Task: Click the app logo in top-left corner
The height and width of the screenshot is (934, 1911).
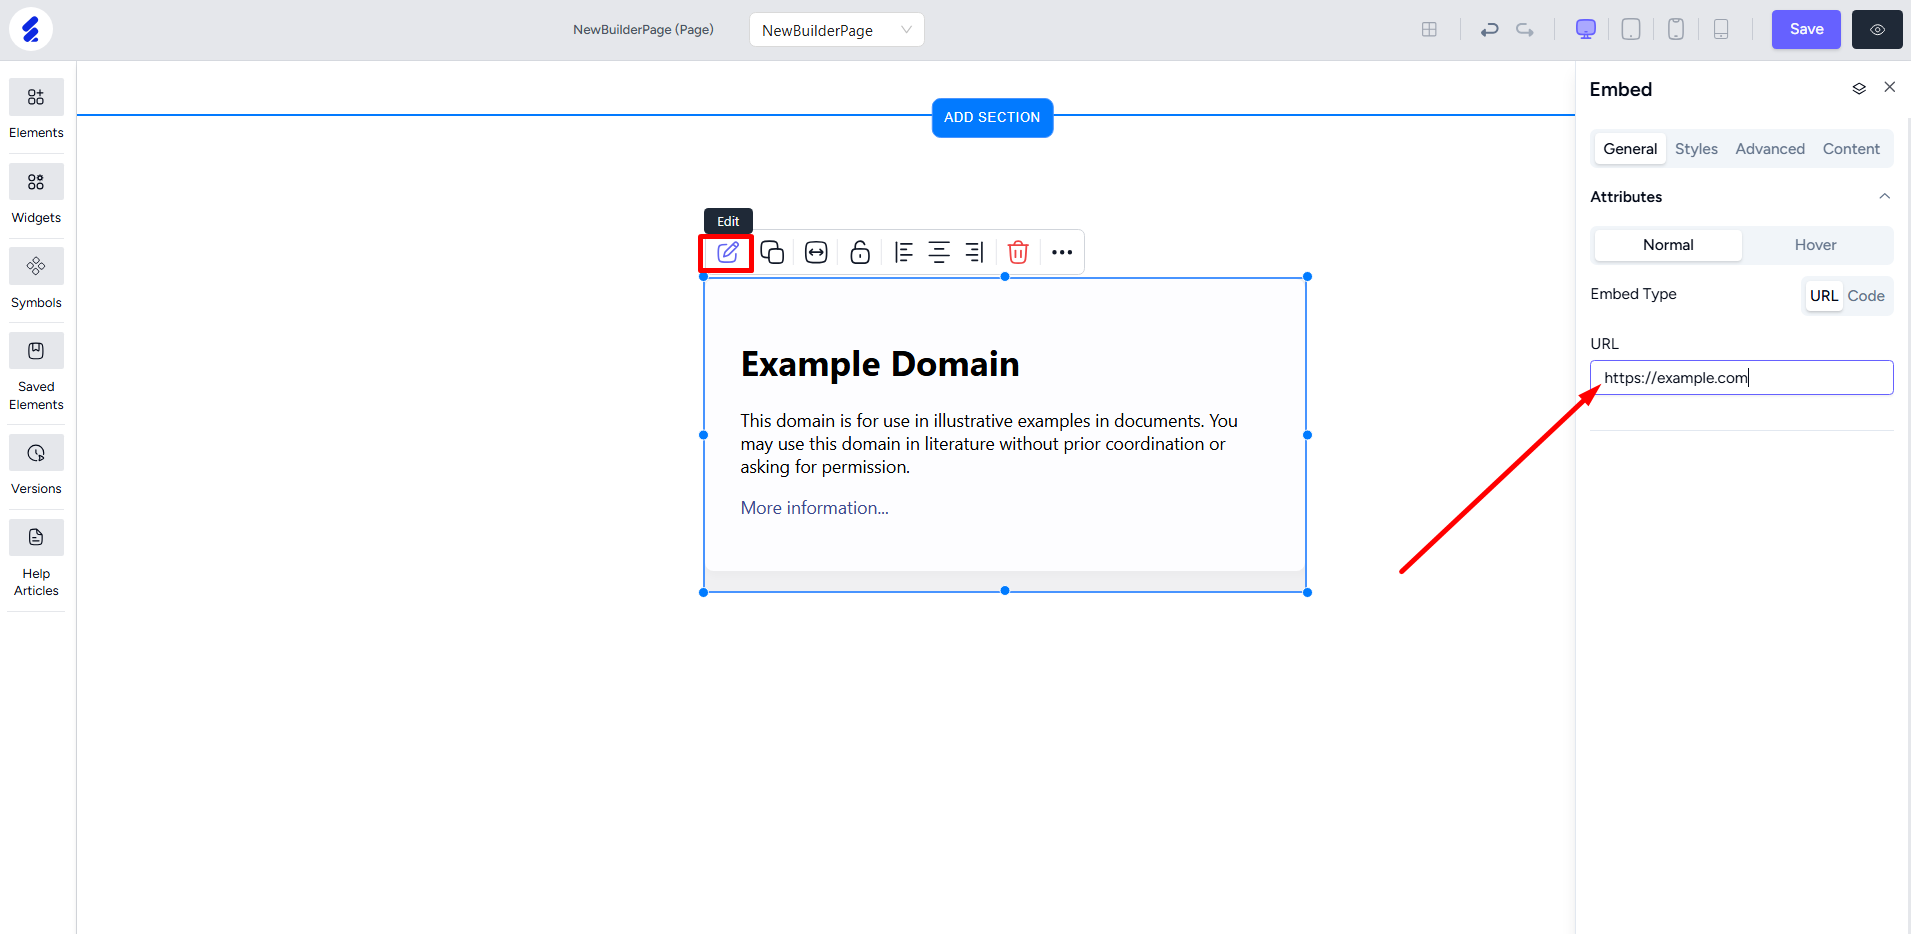Action: 31,29
